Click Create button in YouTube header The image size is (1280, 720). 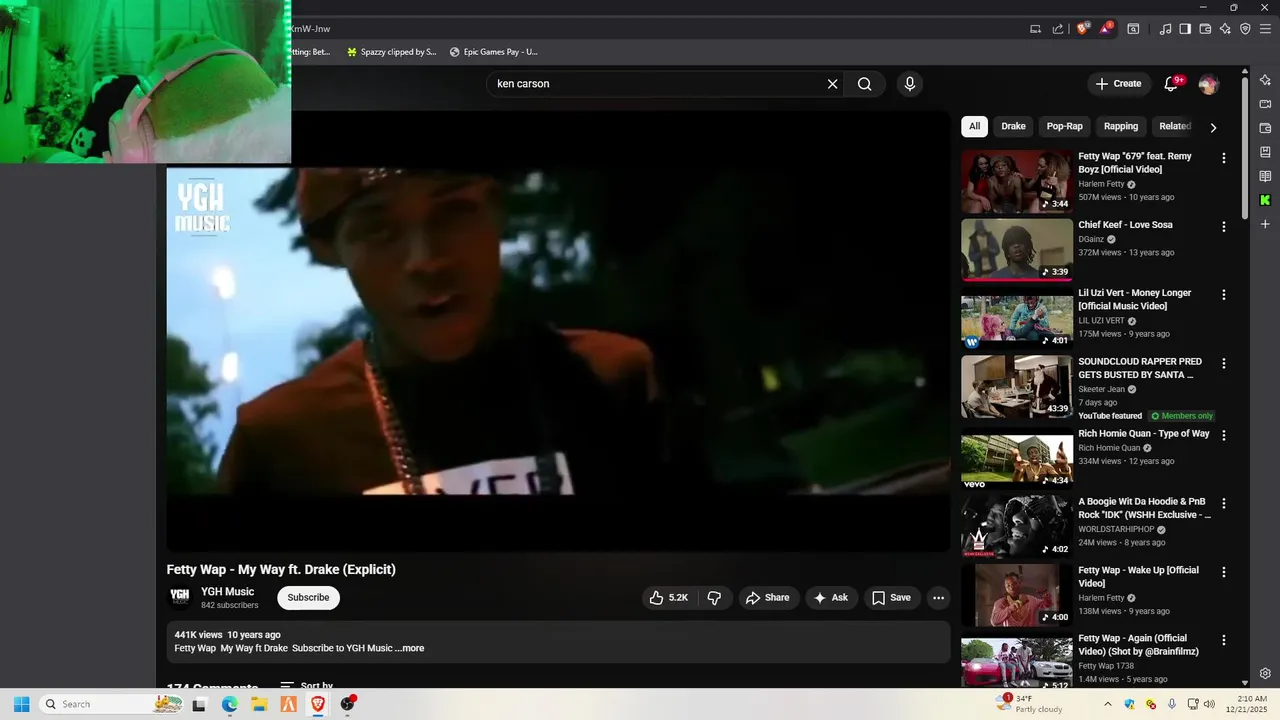tap(1118, 84)
